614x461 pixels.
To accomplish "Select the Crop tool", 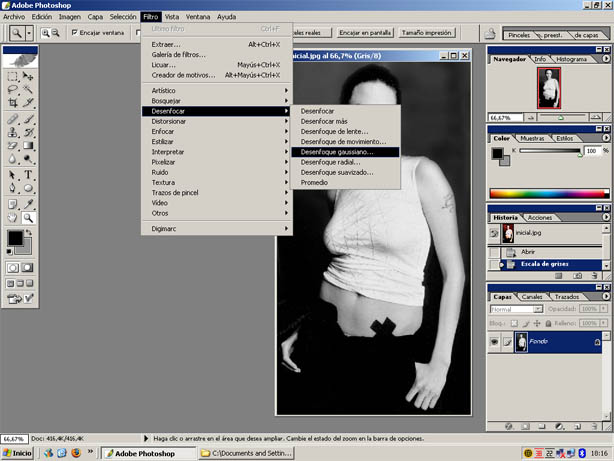I will point(12,103).
